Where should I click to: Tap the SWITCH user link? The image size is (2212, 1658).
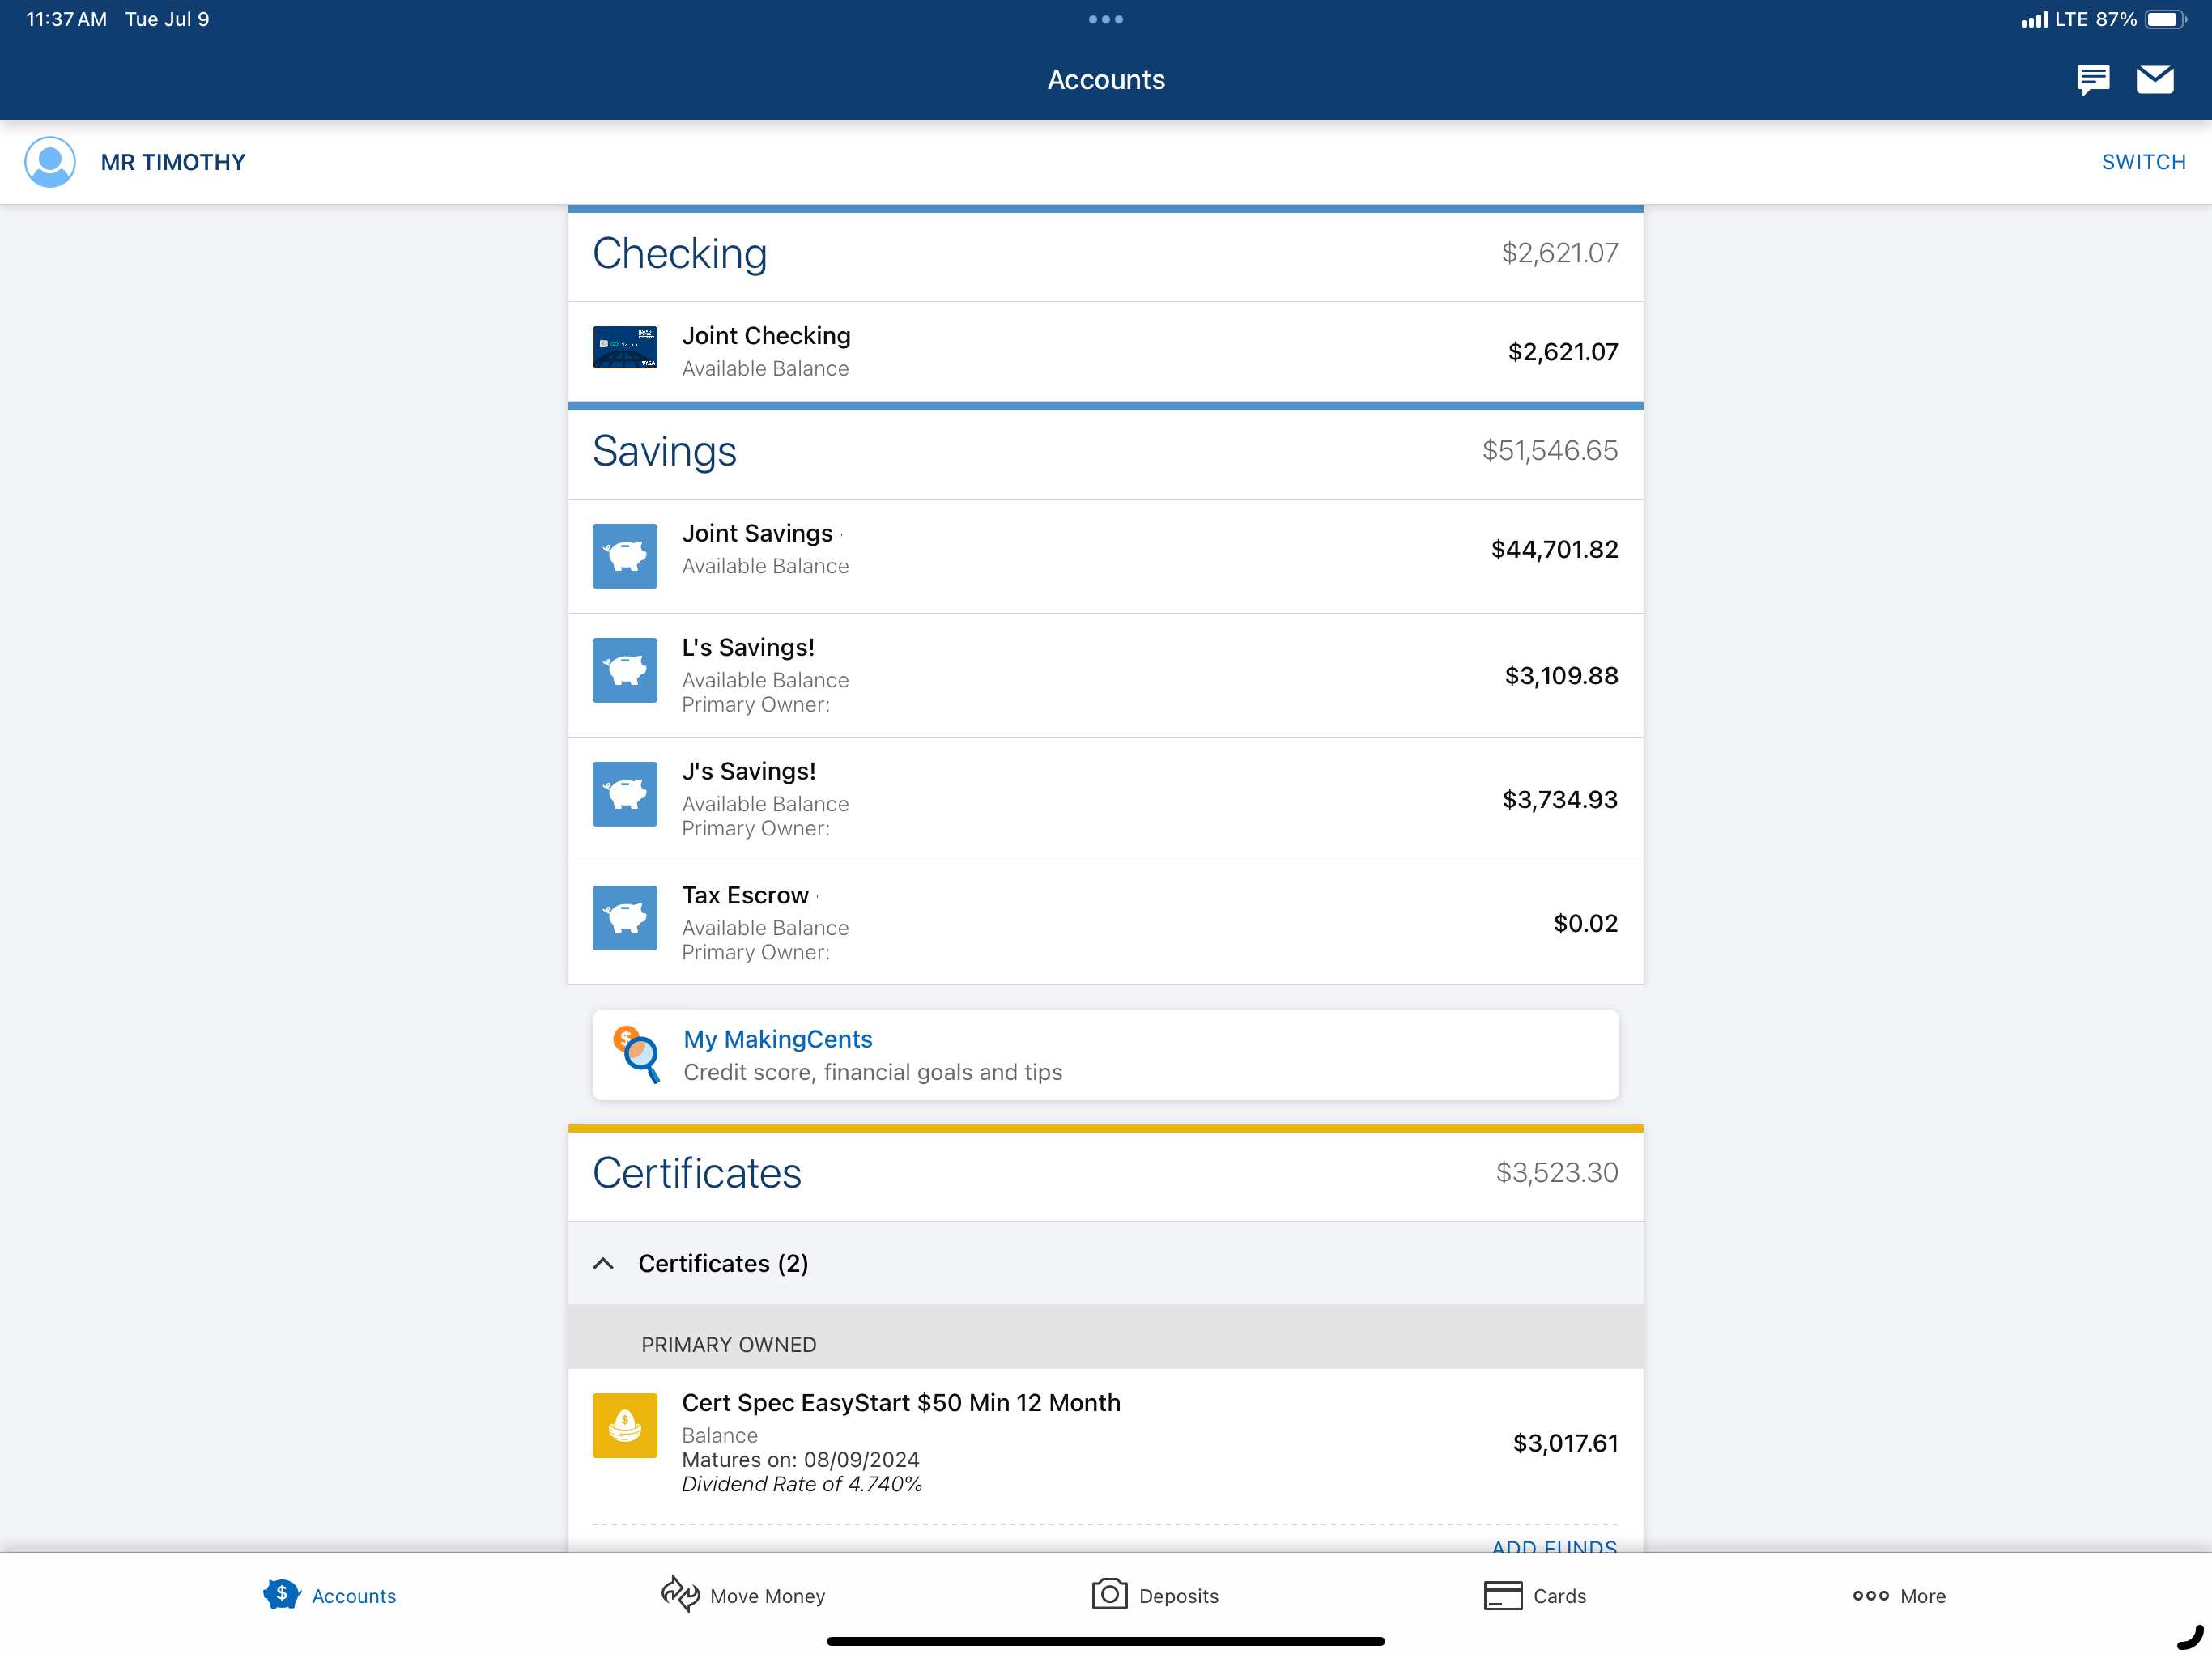coord(2143,162)
